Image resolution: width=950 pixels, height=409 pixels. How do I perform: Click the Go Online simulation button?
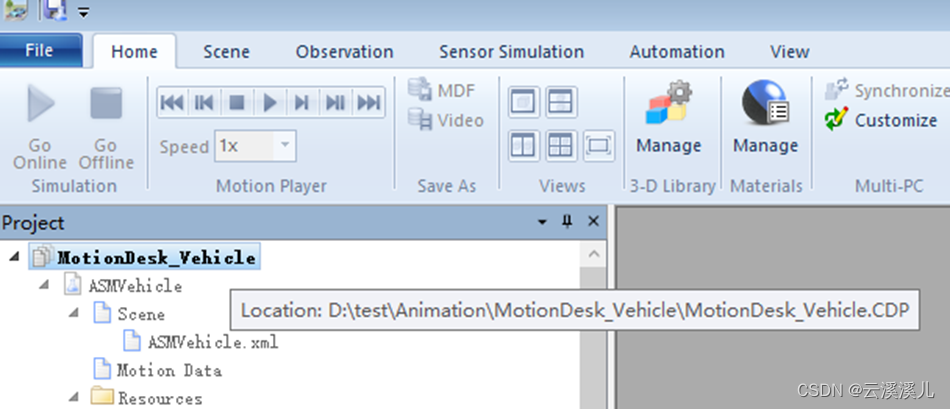39,128
